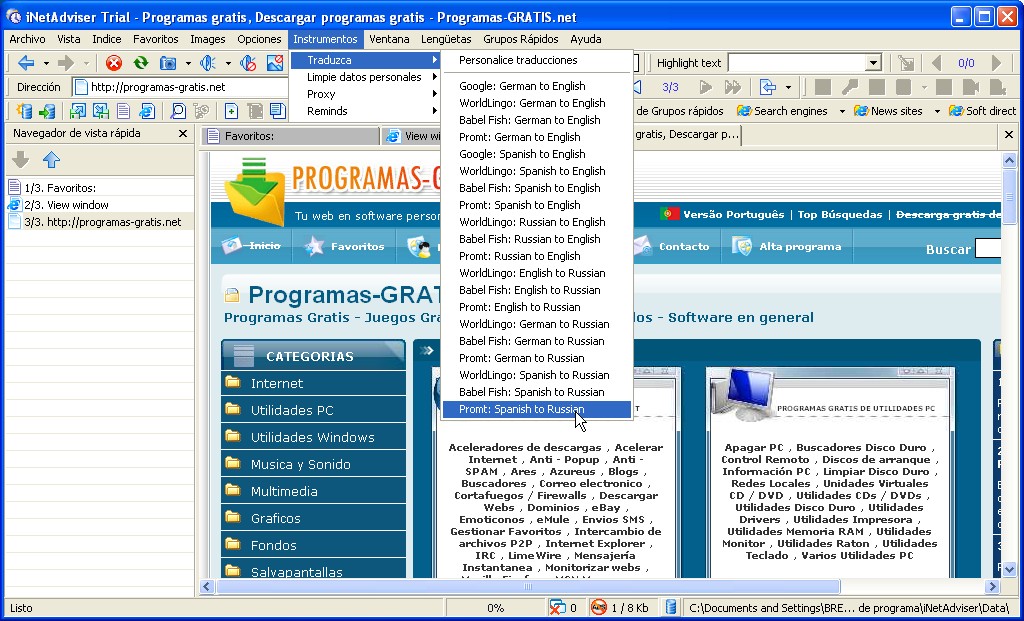
Task: Switch to the Favoritos: tab
Action: (x=291, y=136)
